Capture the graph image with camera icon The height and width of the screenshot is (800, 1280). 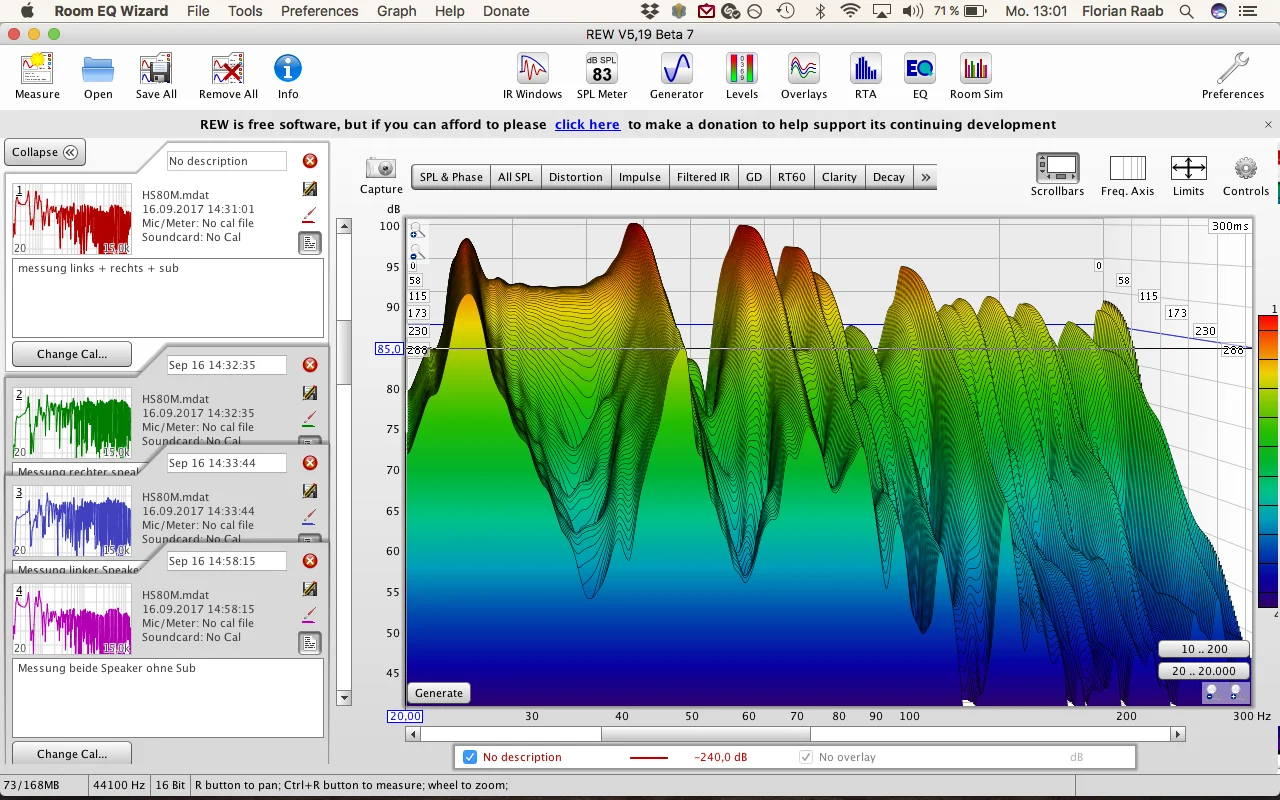click(x=381, y=175)
